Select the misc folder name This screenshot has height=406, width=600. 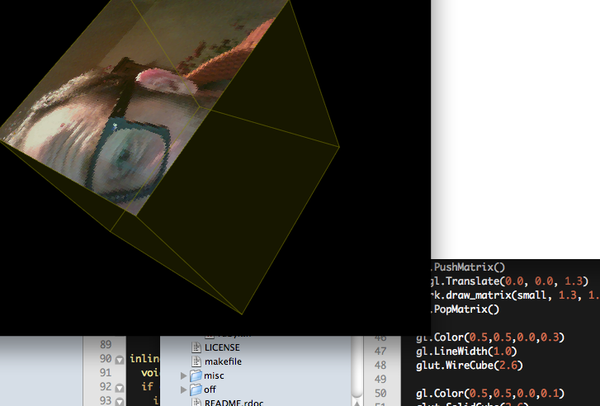(x=214, y=376)
